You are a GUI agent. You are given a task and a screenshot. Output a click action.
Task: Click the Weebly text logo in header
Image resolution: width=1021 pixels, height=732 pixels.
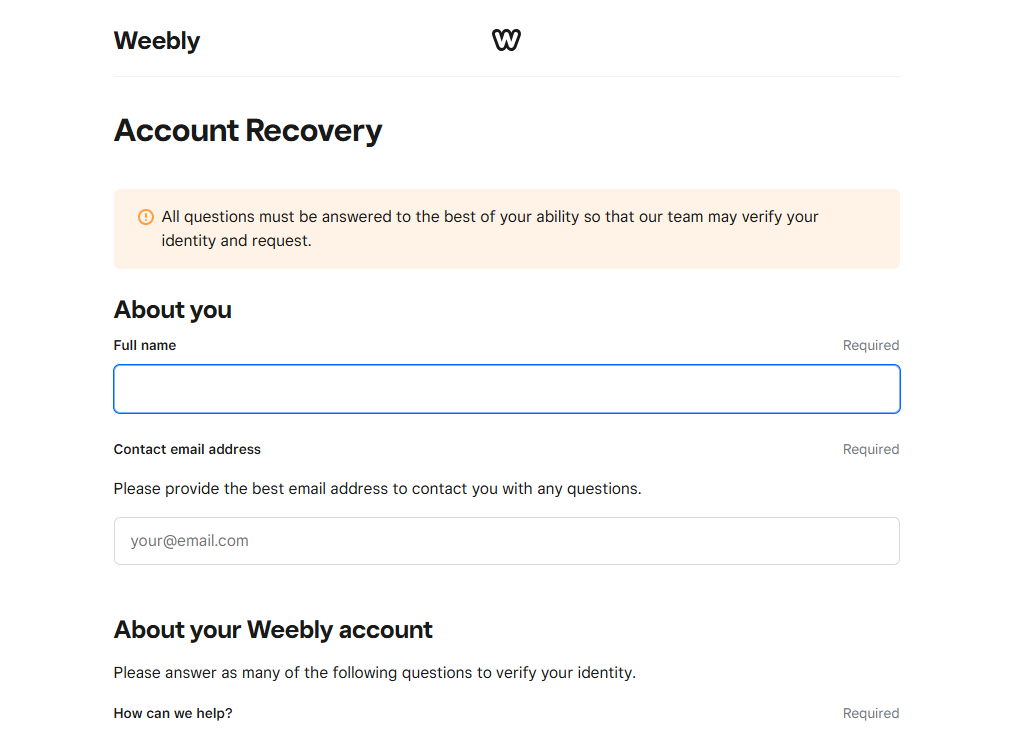click(157, 40)
